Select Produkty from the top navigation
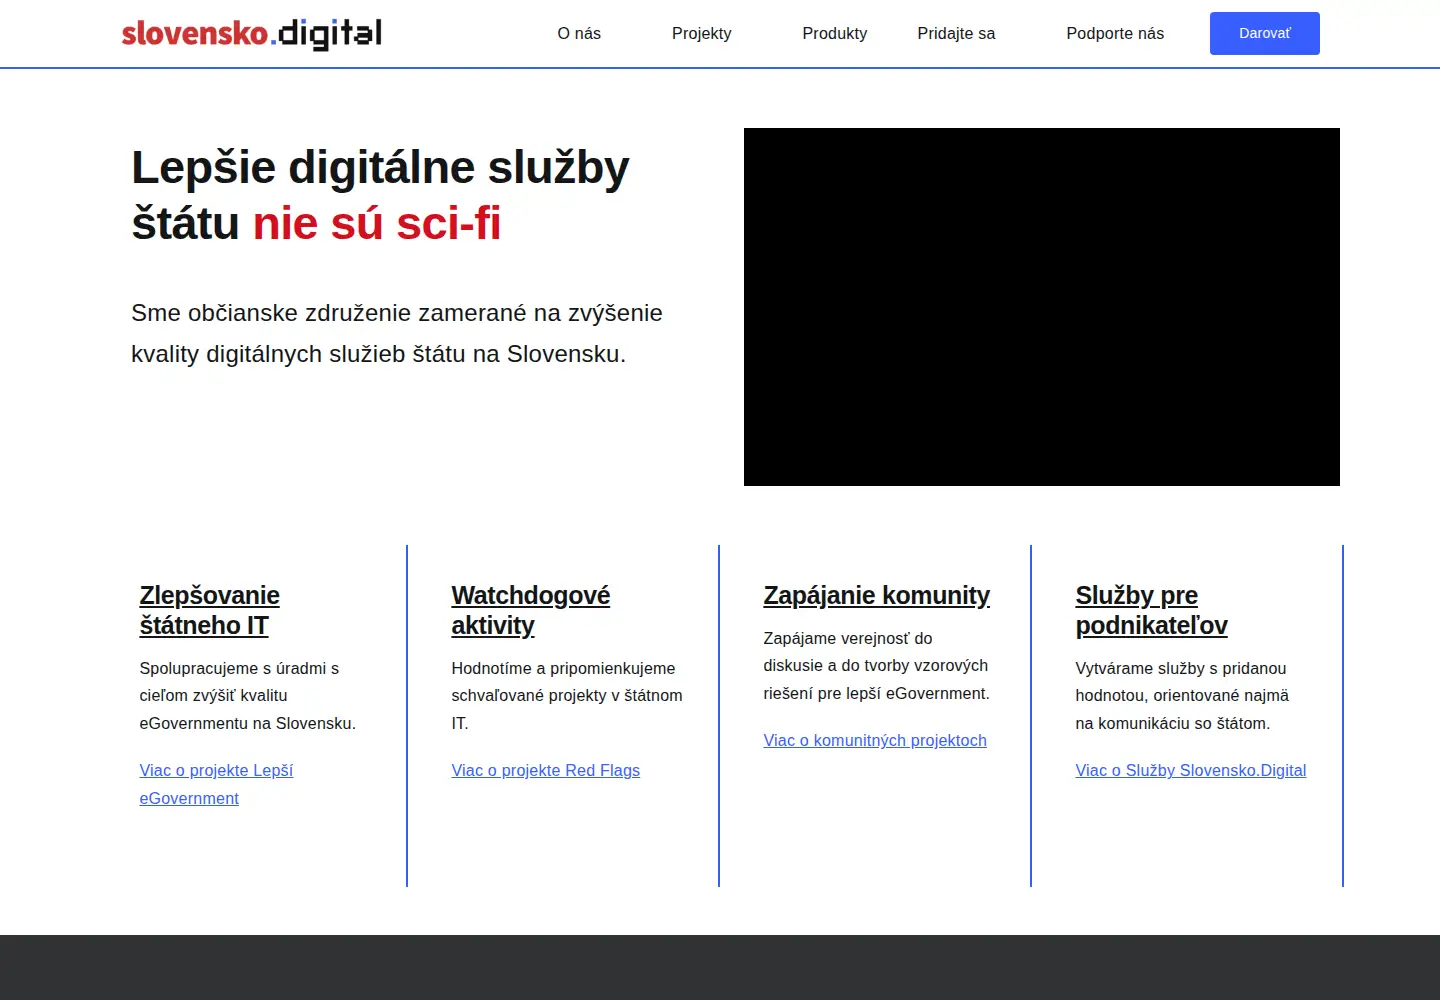Viewport: 1440px width, 1000px height. click(x=835, y=33)
